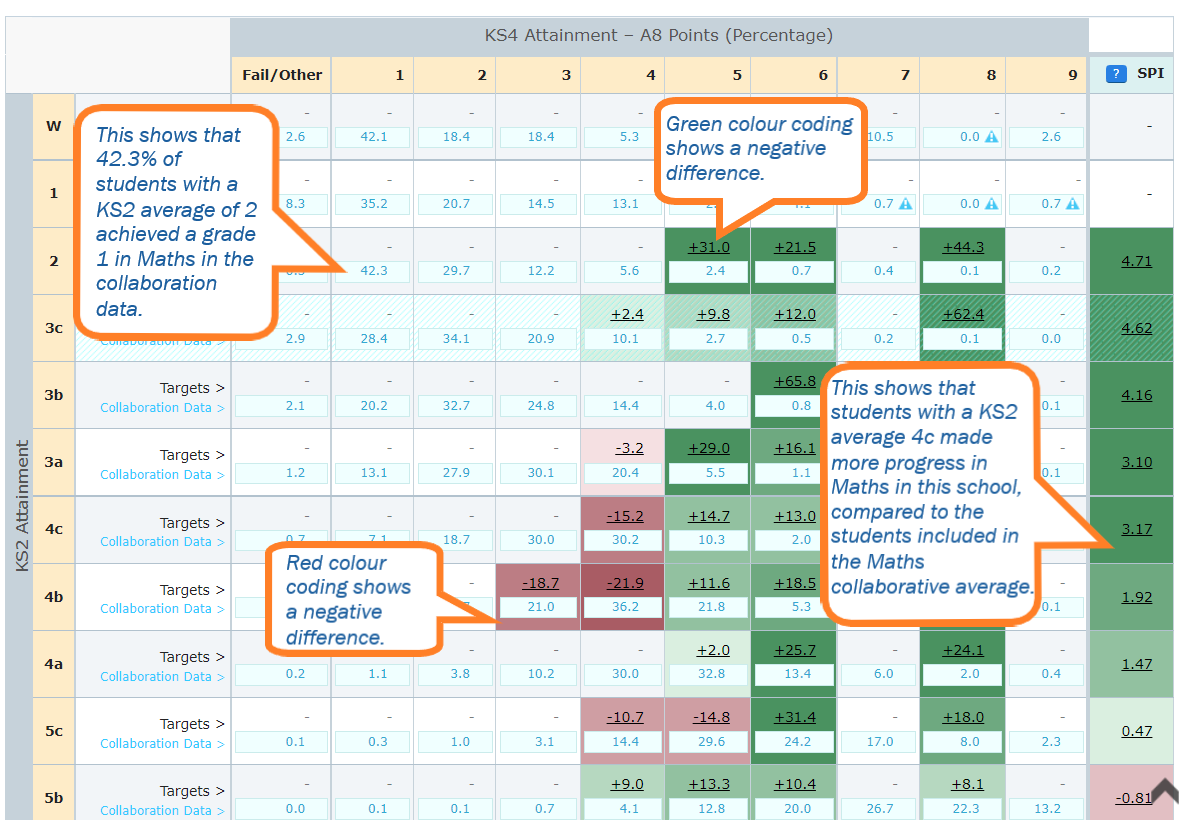Click the warning triangle beside 0.7 under grade 9
This screenshot has height=820, width=1180.
pos(1073,204)
